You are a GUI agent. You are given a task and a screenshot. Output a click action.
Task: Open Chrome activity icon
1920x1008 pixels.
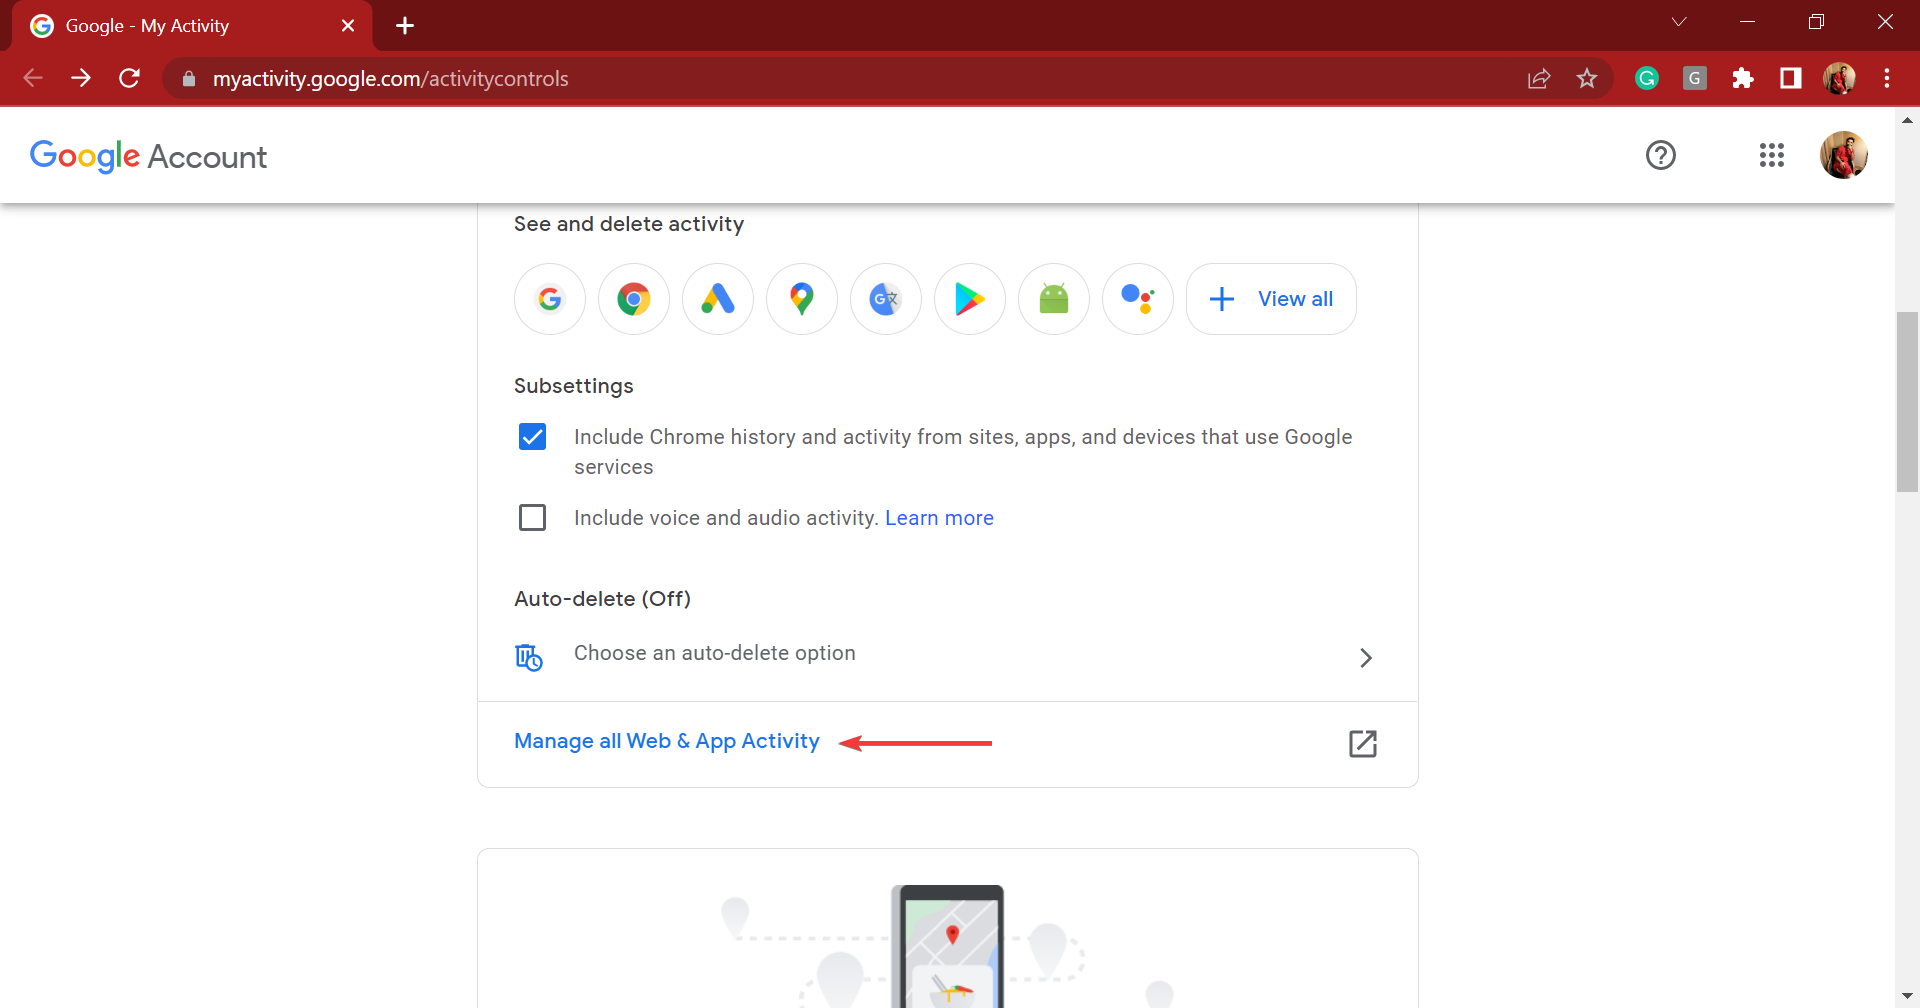point(634,299)
